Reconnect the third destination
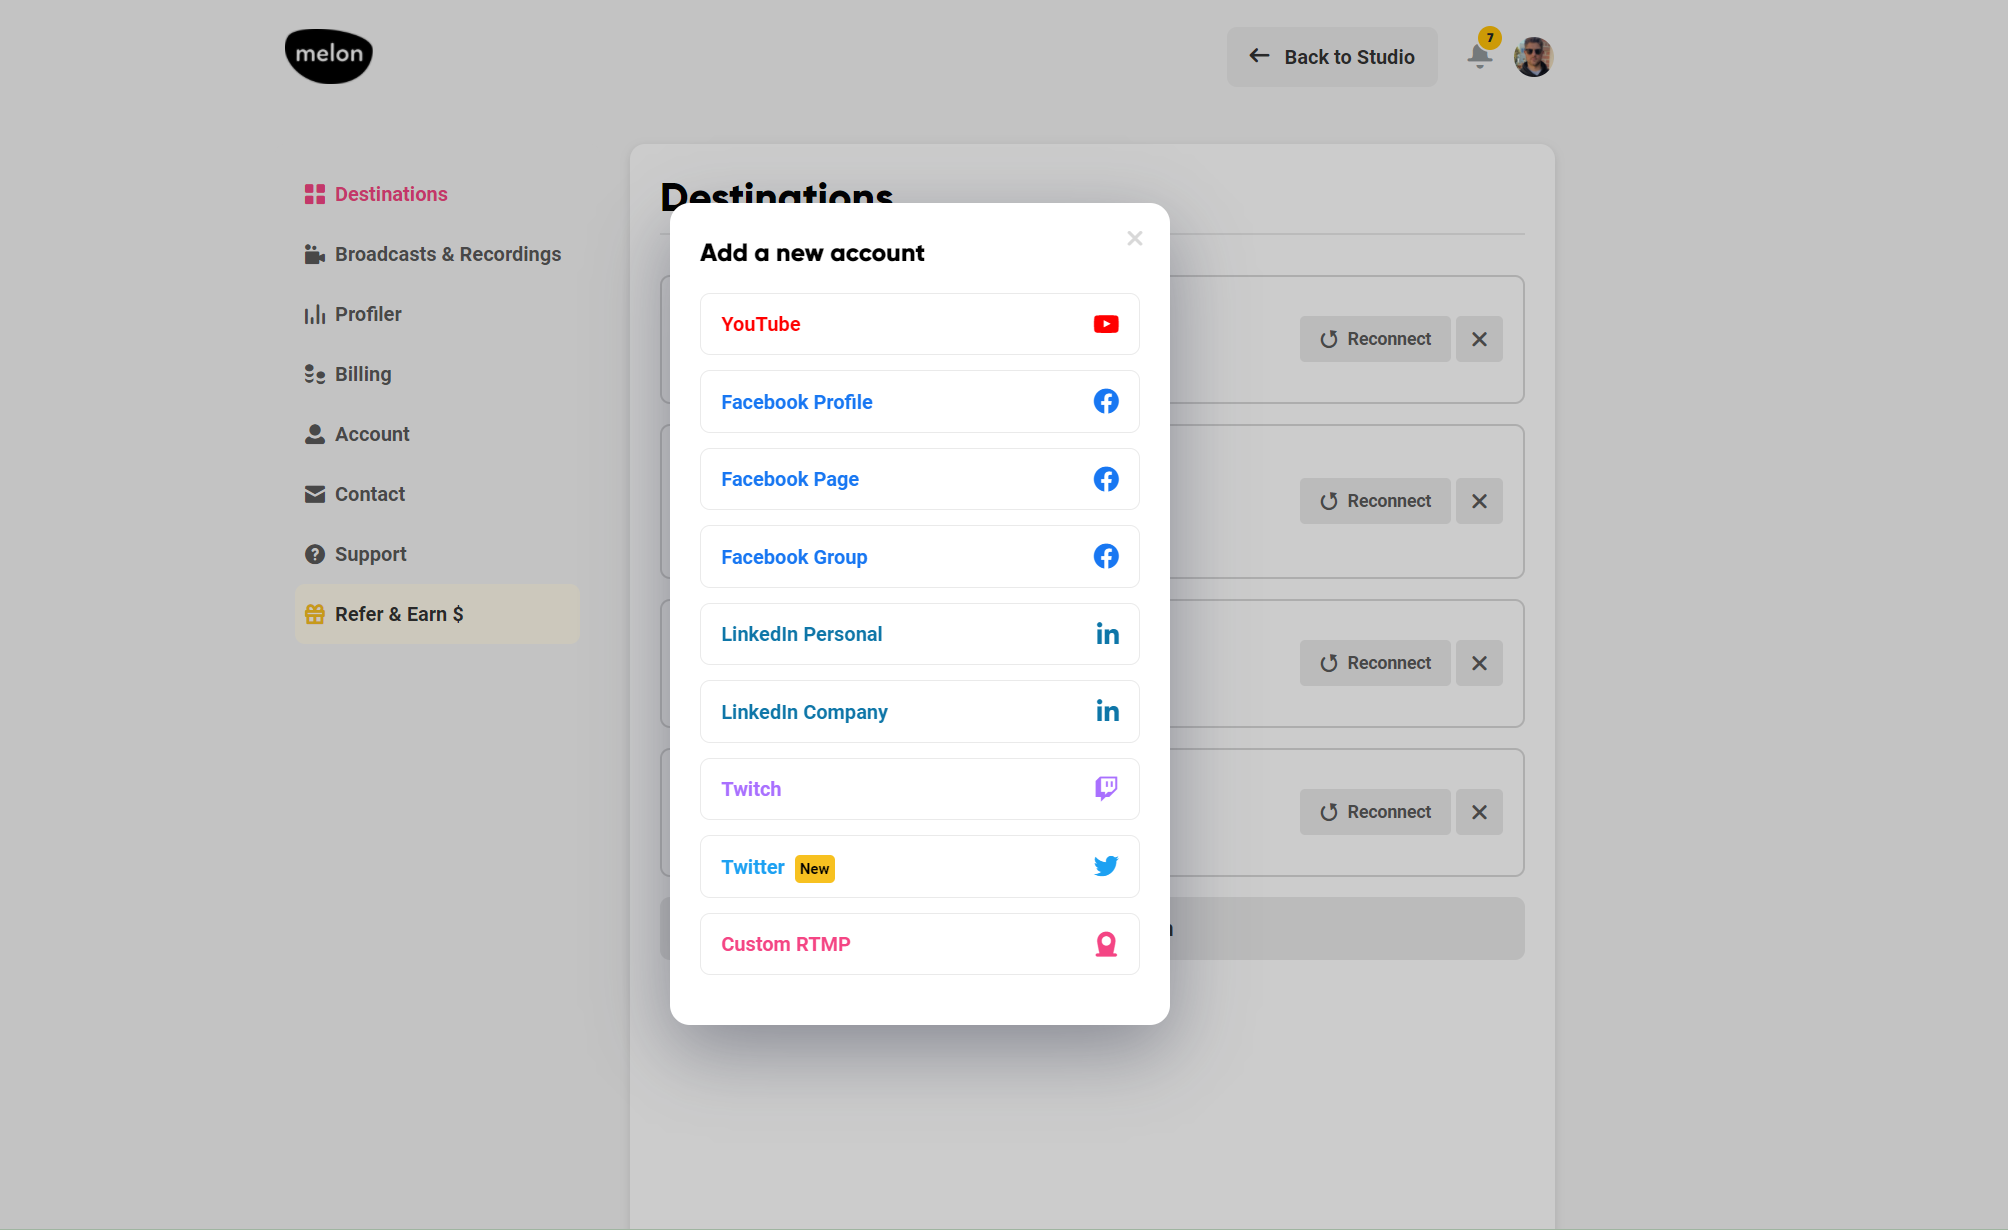This screenshot has width=2008, height=1230. tap(1375, 663)
